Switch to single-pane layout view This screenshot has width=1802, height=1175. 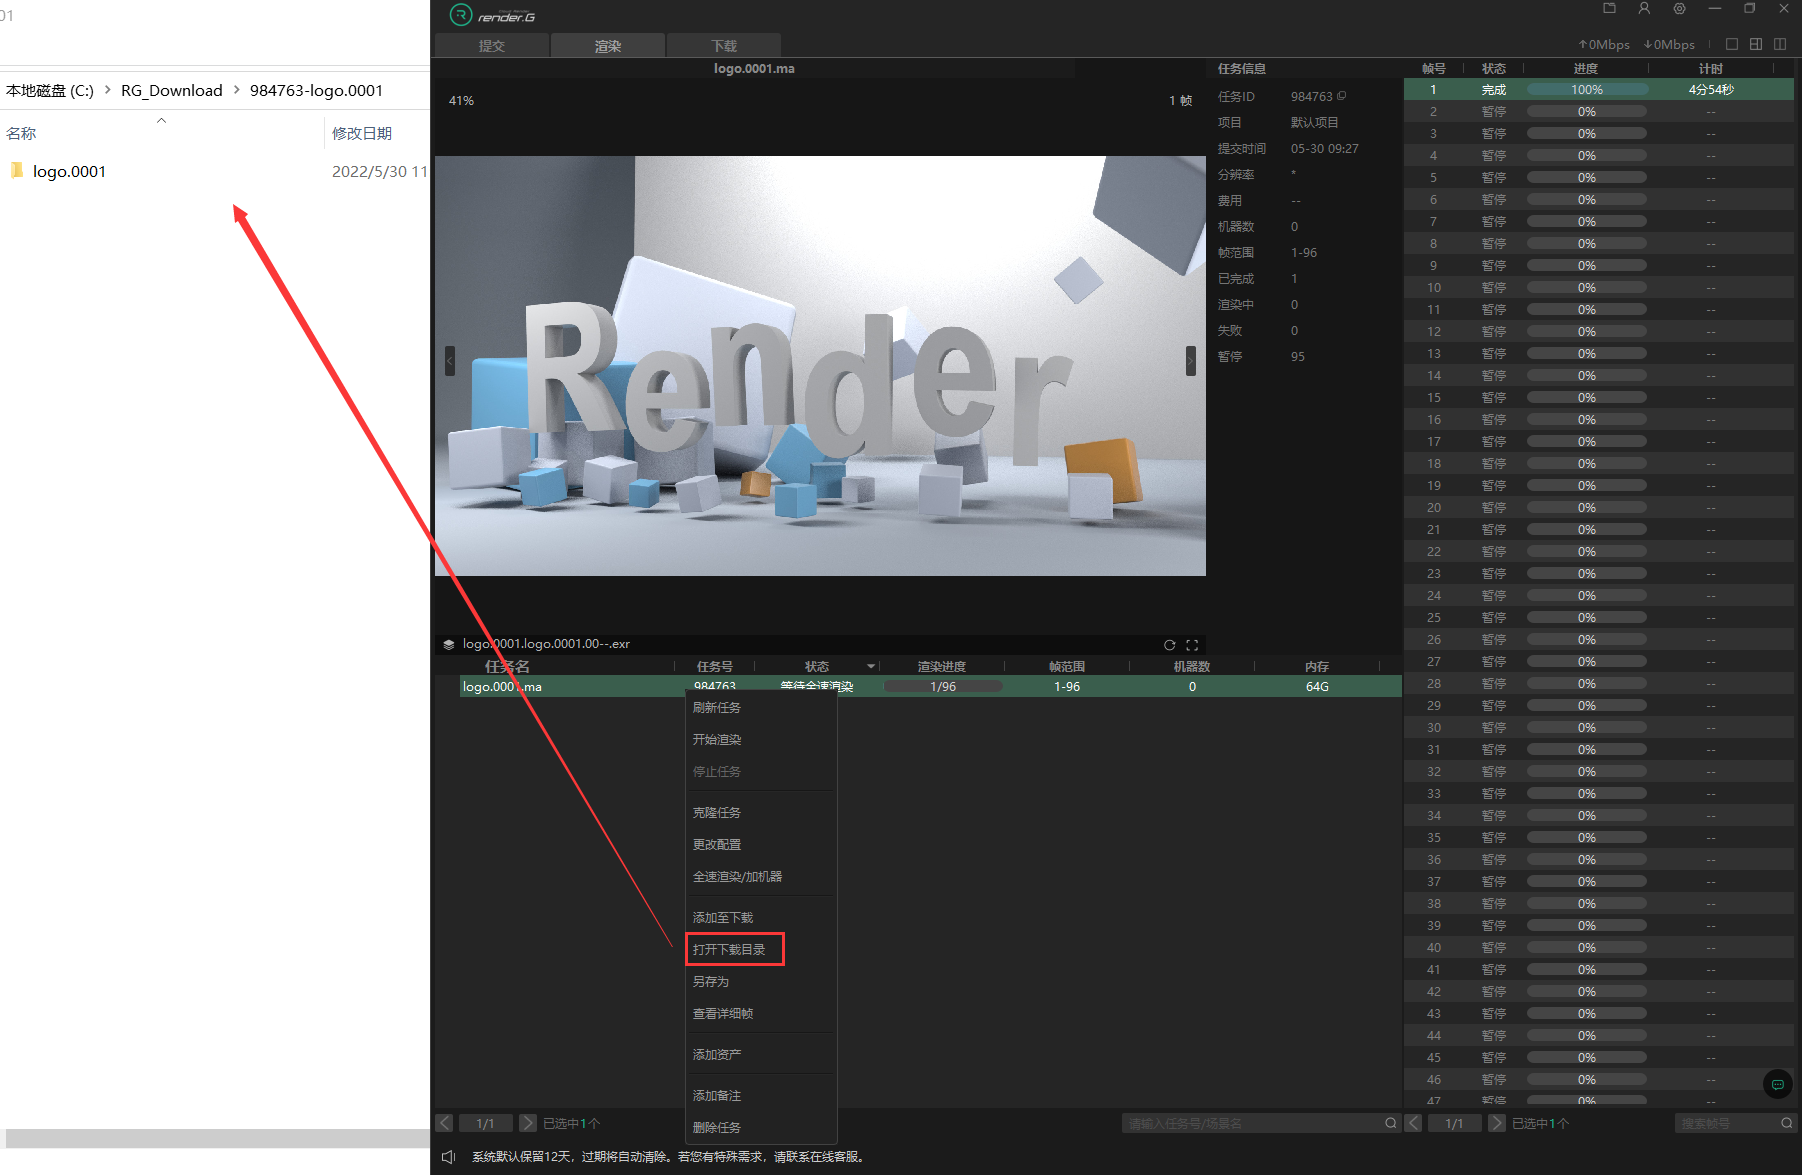tap(1732, 44)
